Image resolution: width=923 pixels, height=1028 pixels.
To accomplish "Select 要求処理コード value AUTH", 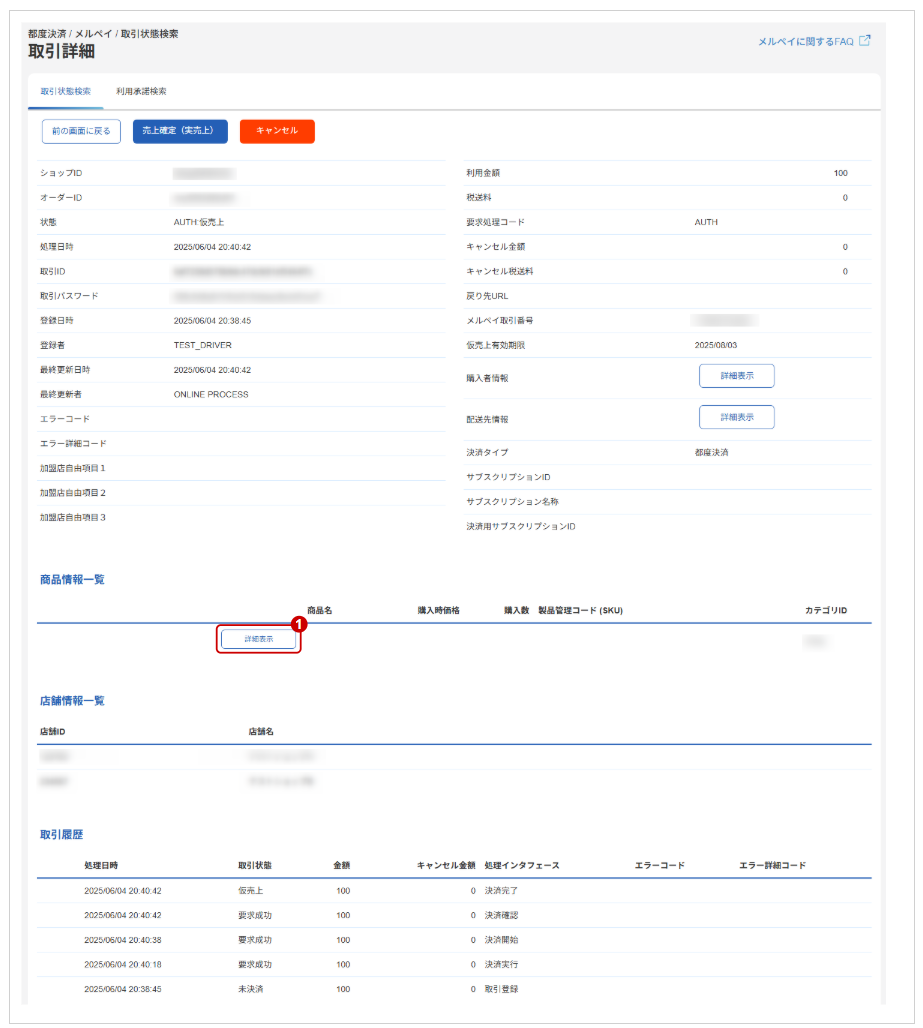I will pos(706,222).
